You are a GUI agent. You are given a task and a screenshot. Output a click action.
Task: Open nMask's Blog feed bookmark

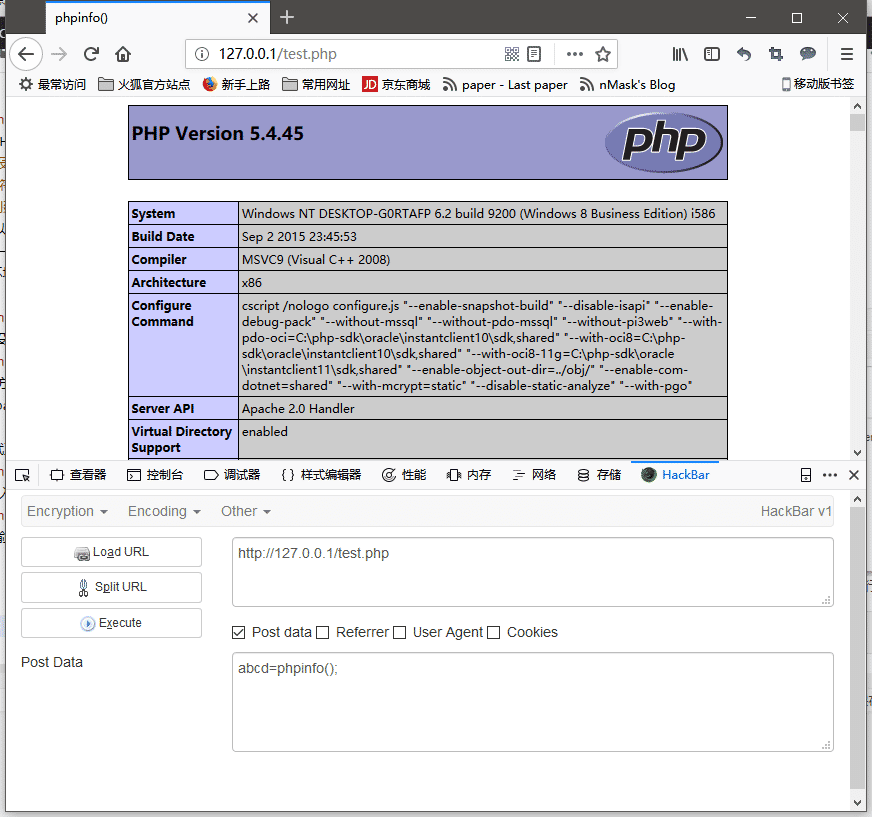click(x=627, y=85)
